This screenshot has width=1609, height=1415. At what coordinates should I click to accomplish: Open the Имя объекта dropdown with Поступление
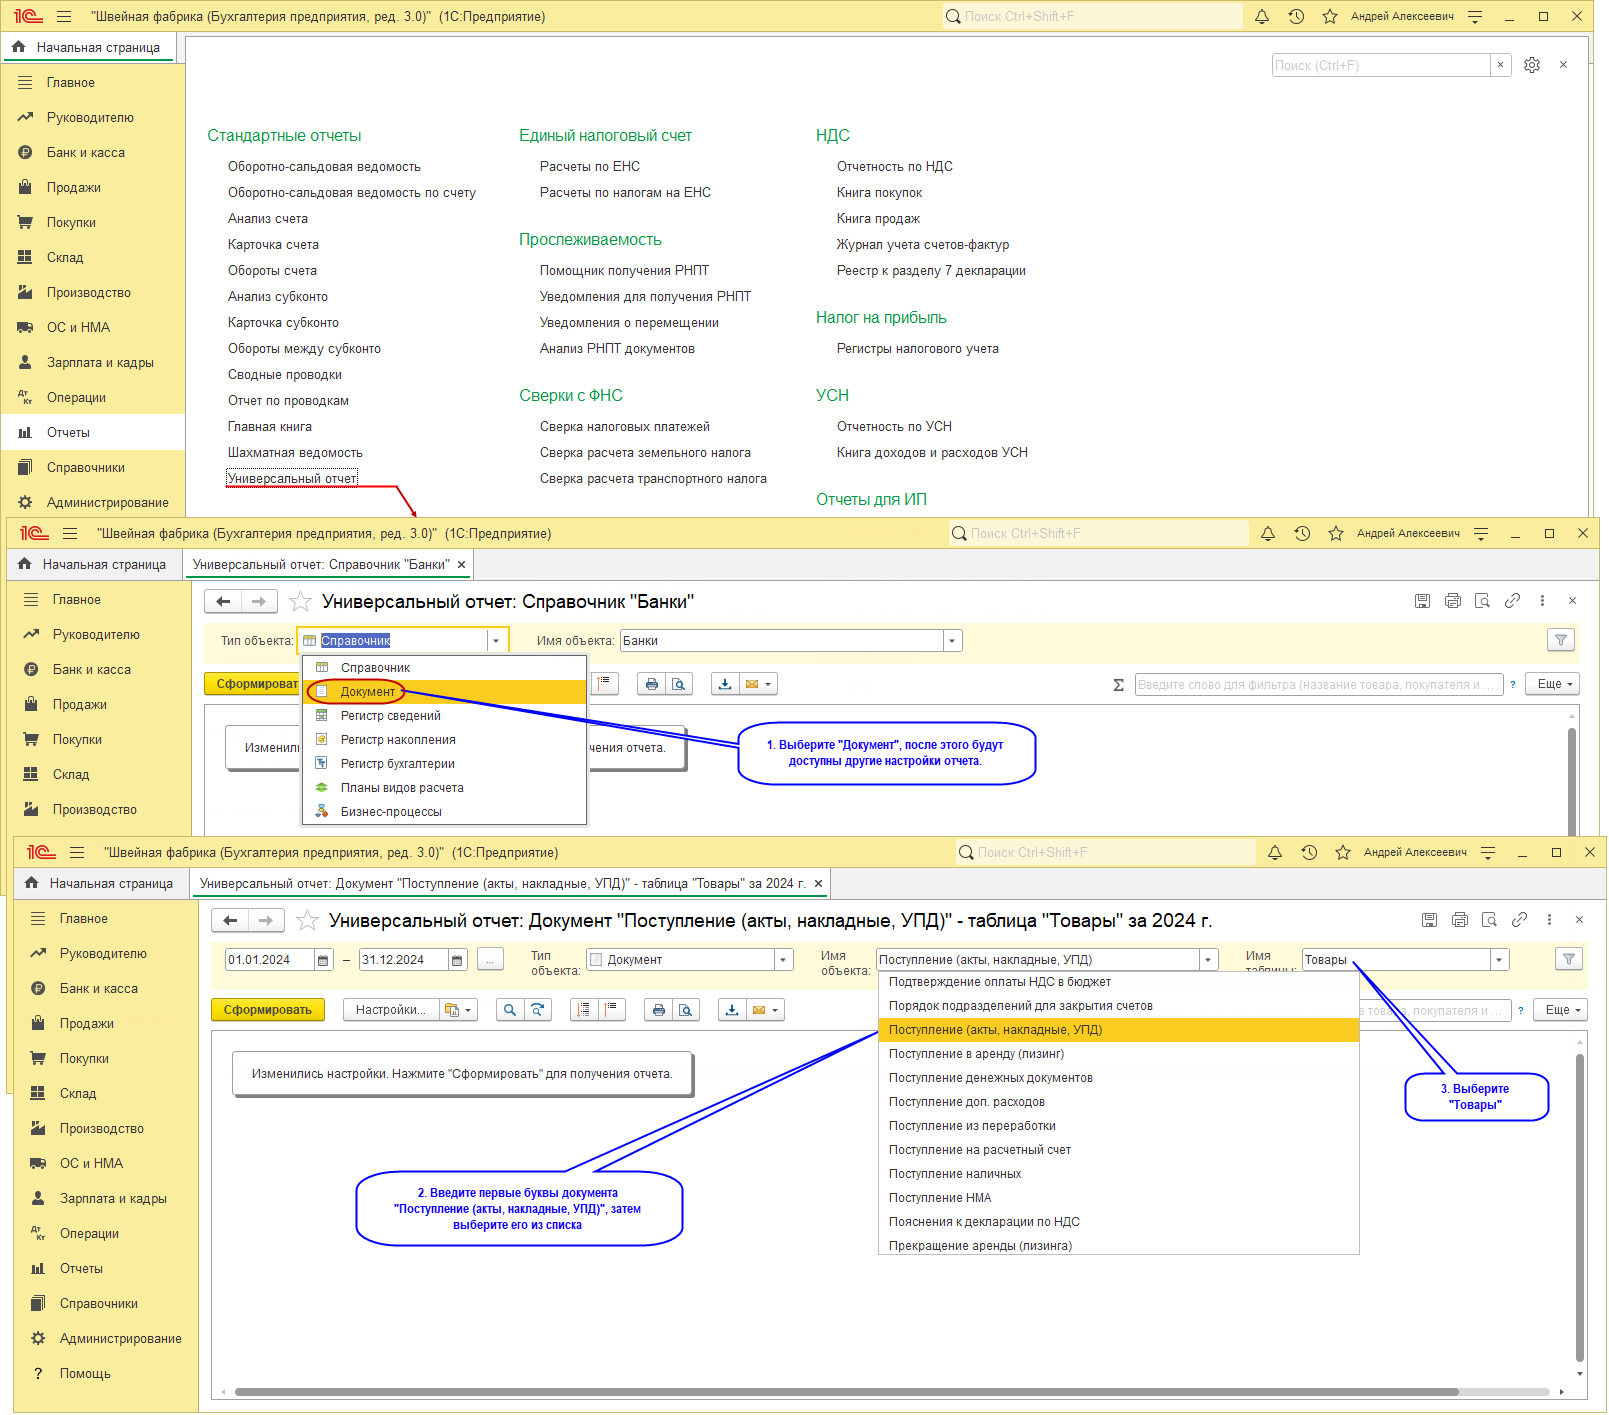pyautogui.click(x=1208, y=960)
